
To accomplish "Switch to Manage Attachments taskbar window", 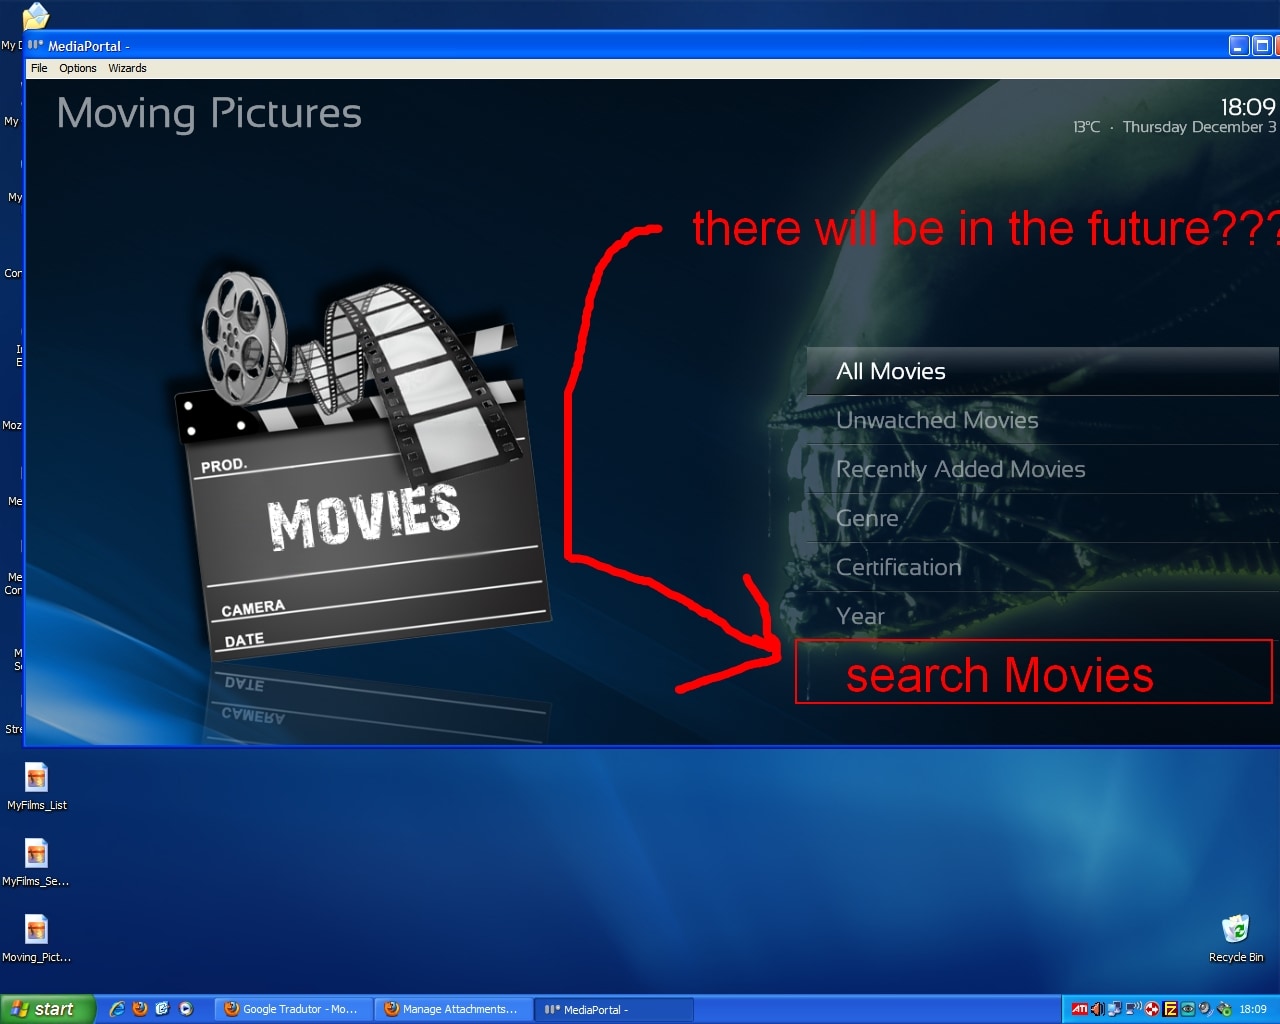I will pyautogui.click(x=453, y=1009).
